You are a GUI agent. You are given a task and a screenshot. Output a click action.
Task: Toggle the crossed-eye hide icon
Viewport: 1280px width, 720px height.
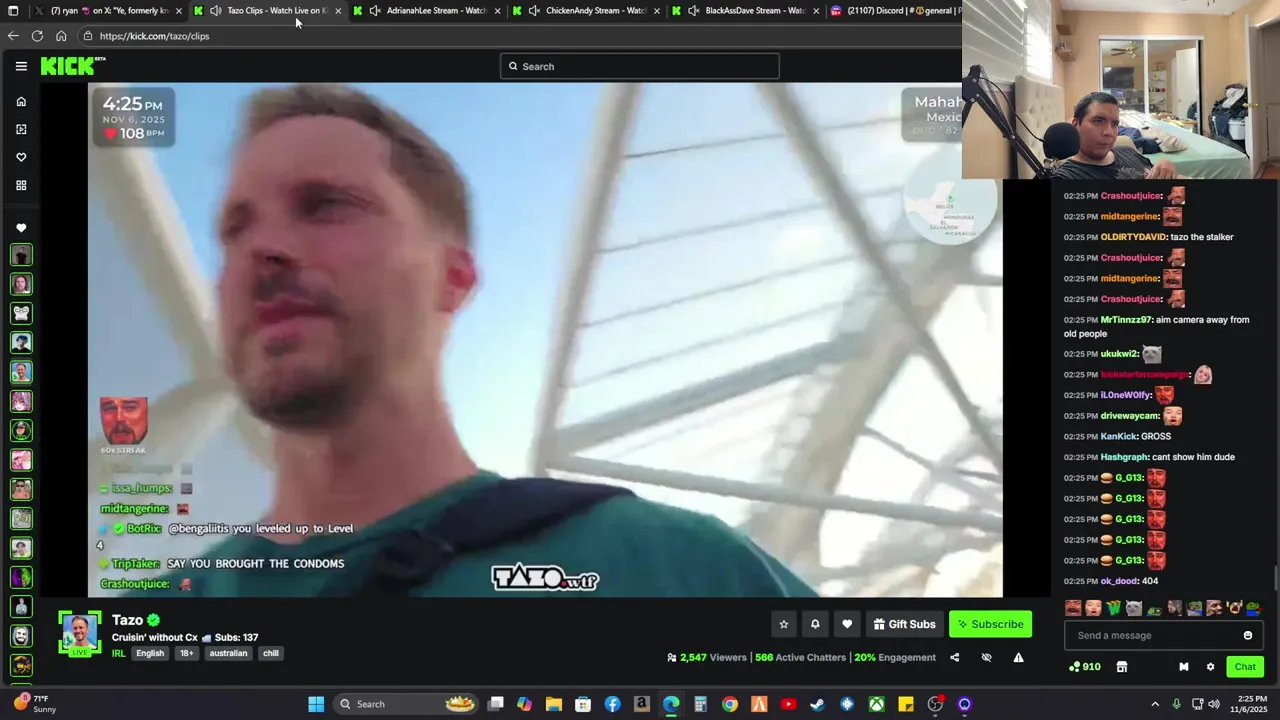(986, 657)
